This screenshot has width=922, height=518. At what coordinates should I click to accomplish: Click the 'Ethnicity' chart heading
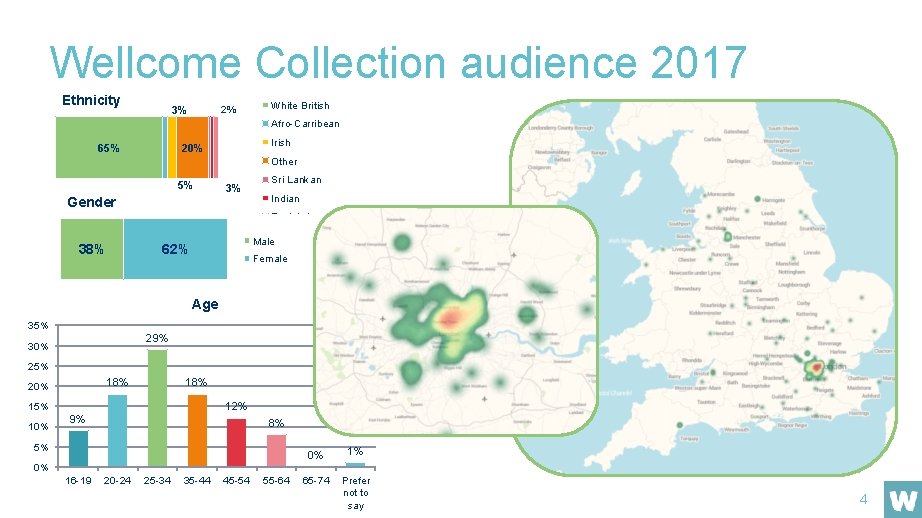[x=91, y=100]
